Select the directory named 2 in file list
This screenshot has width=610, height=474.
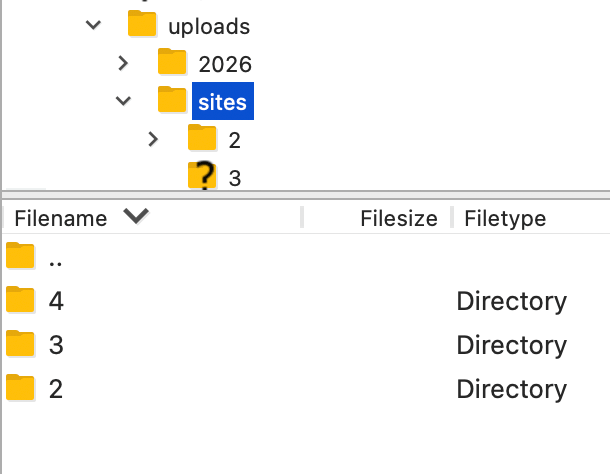[56, 388]
